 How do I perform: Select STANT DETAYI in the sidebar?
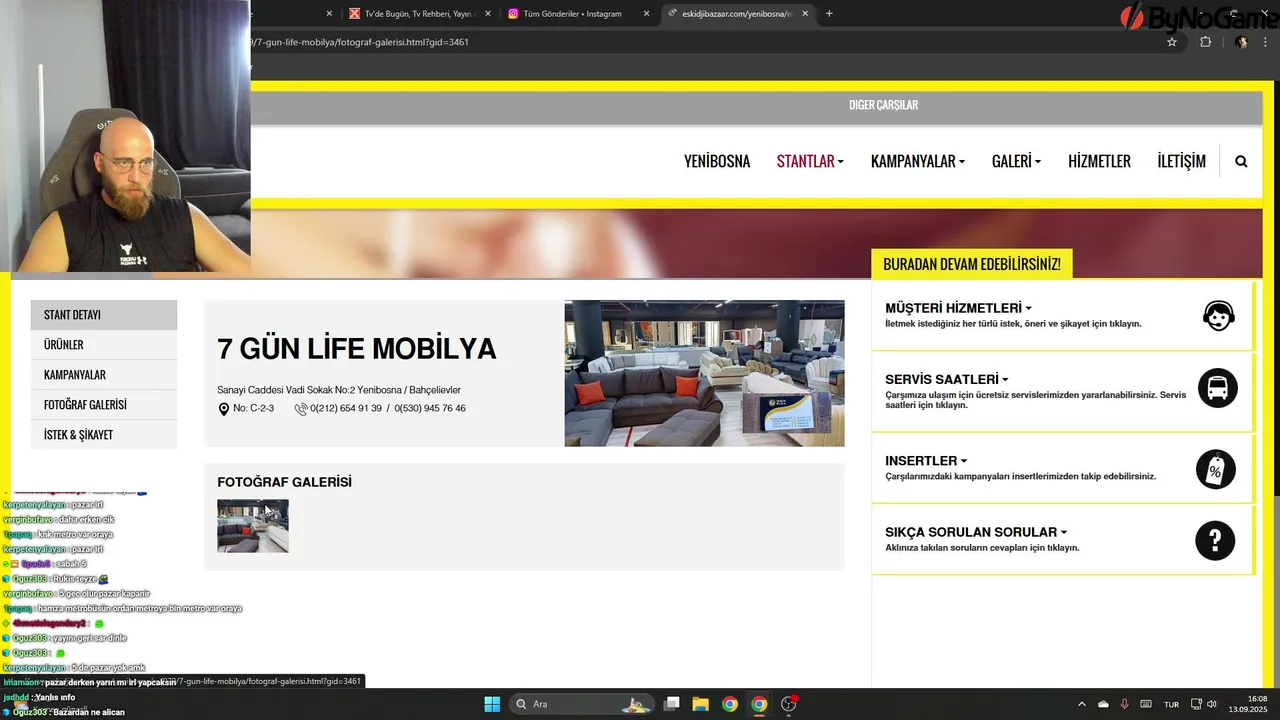104,315
